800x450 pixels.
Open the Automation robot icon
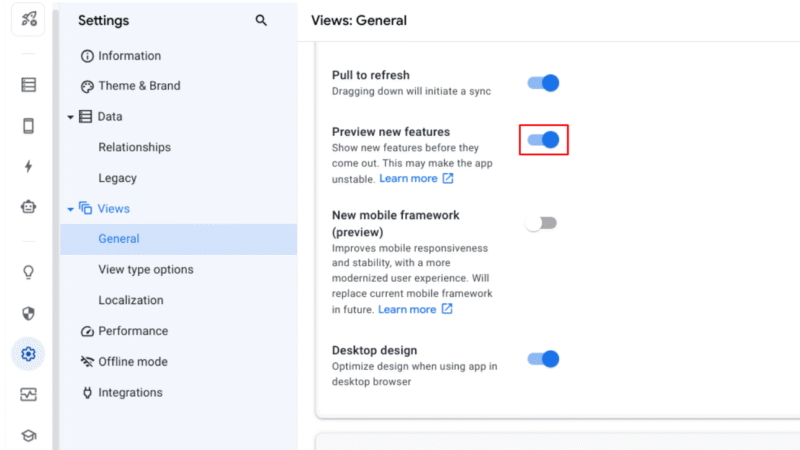(x=28, y=207)
